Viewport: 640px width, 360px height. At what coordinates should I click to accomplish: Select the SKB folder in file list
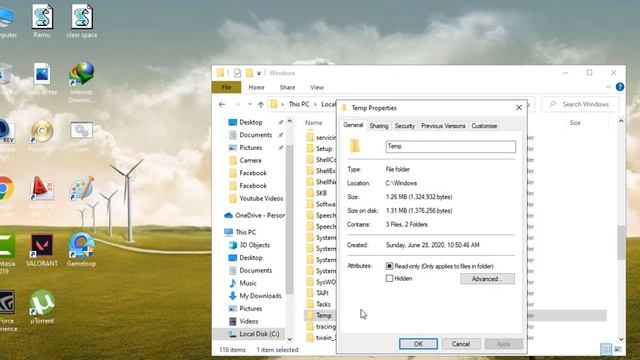coord(317,193)
